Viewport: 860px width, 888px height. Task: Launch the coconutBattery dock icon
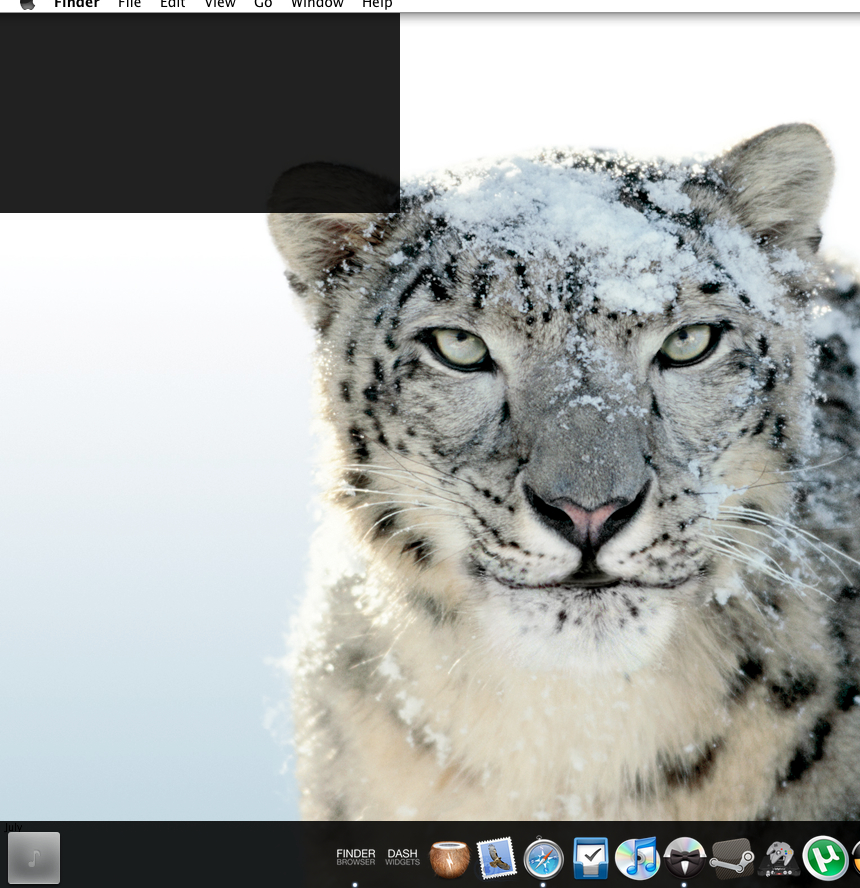450,859
